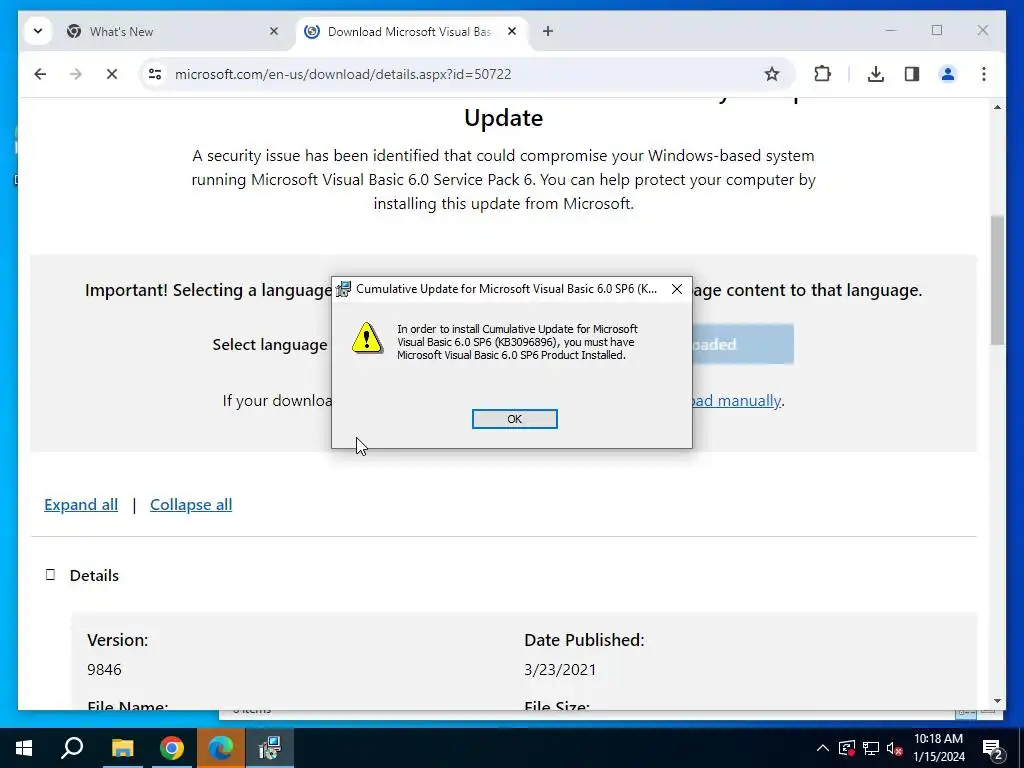Click the Expand all link
Screen dimensions: 1024x768
point(81,505)
